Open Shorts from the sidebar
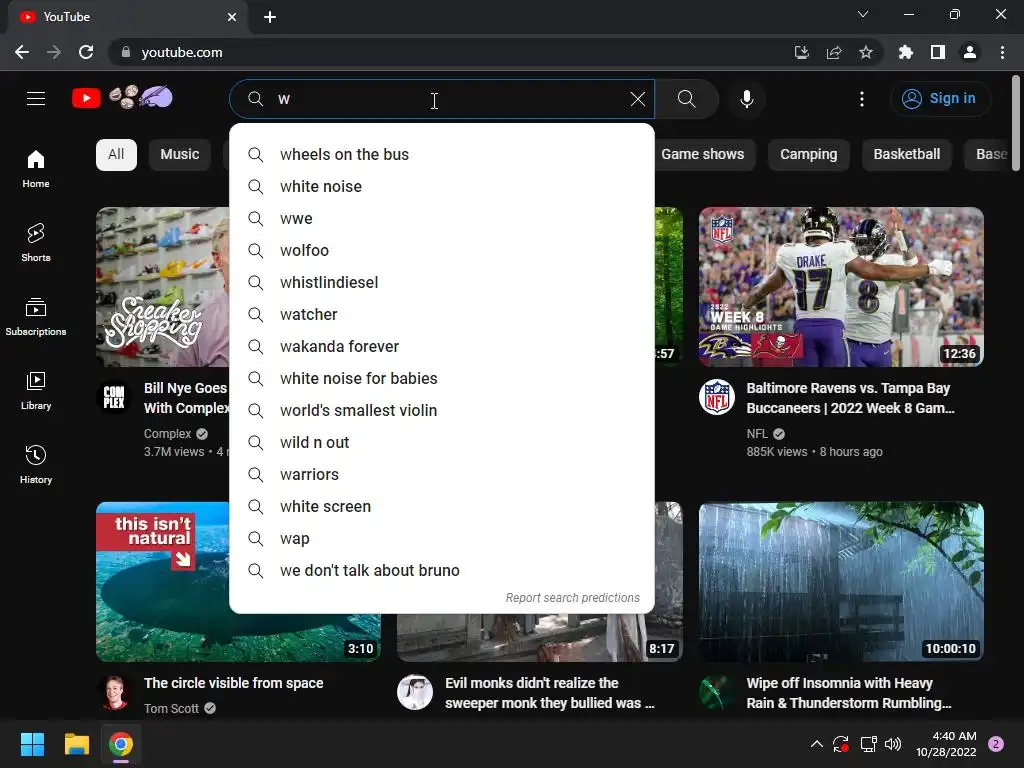1024x768 pixels. pyautogui.click(x=36, y=242)
